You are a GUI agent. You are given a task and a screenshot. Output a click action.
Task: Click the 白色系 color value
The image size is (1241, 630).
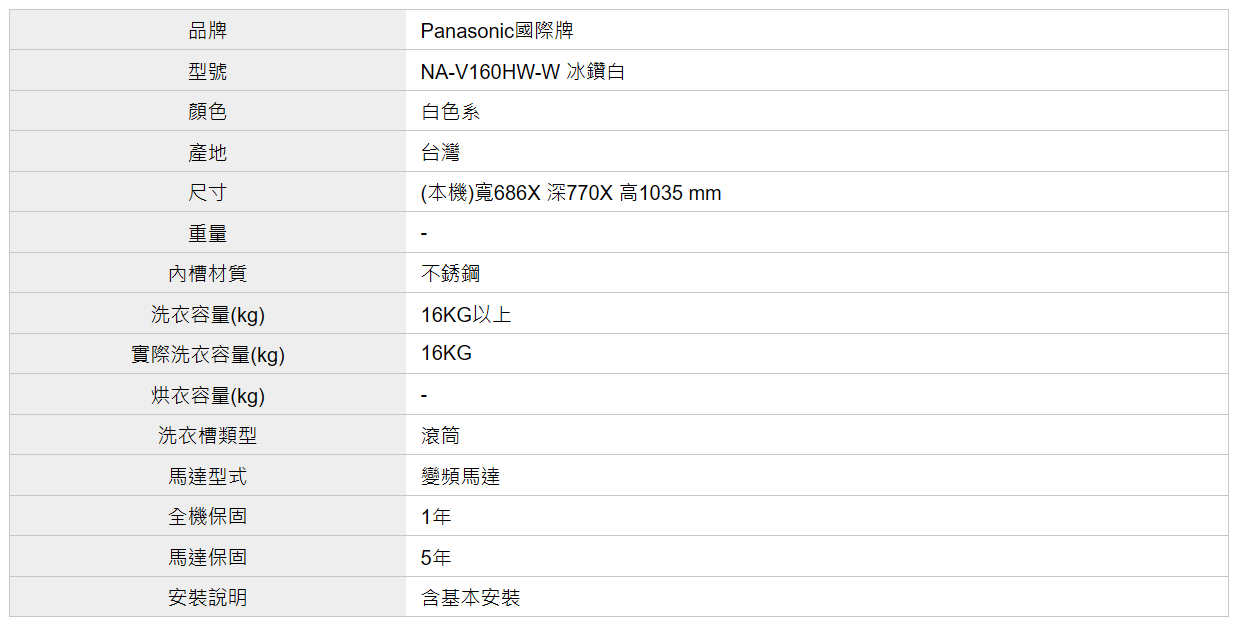click(x=450, y=112)
